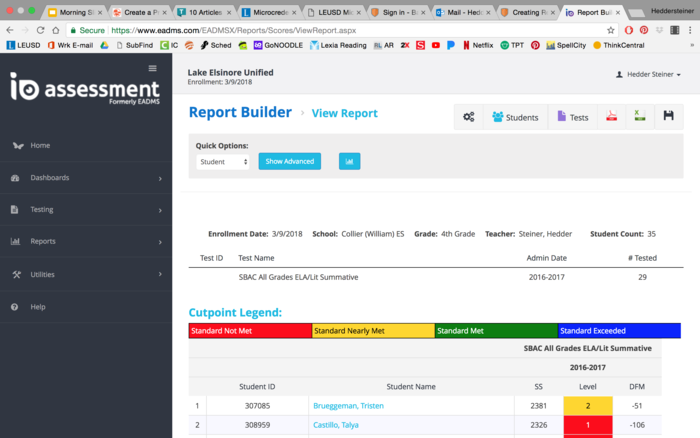Save report with floppy disk icon

[x=668, y=117]
